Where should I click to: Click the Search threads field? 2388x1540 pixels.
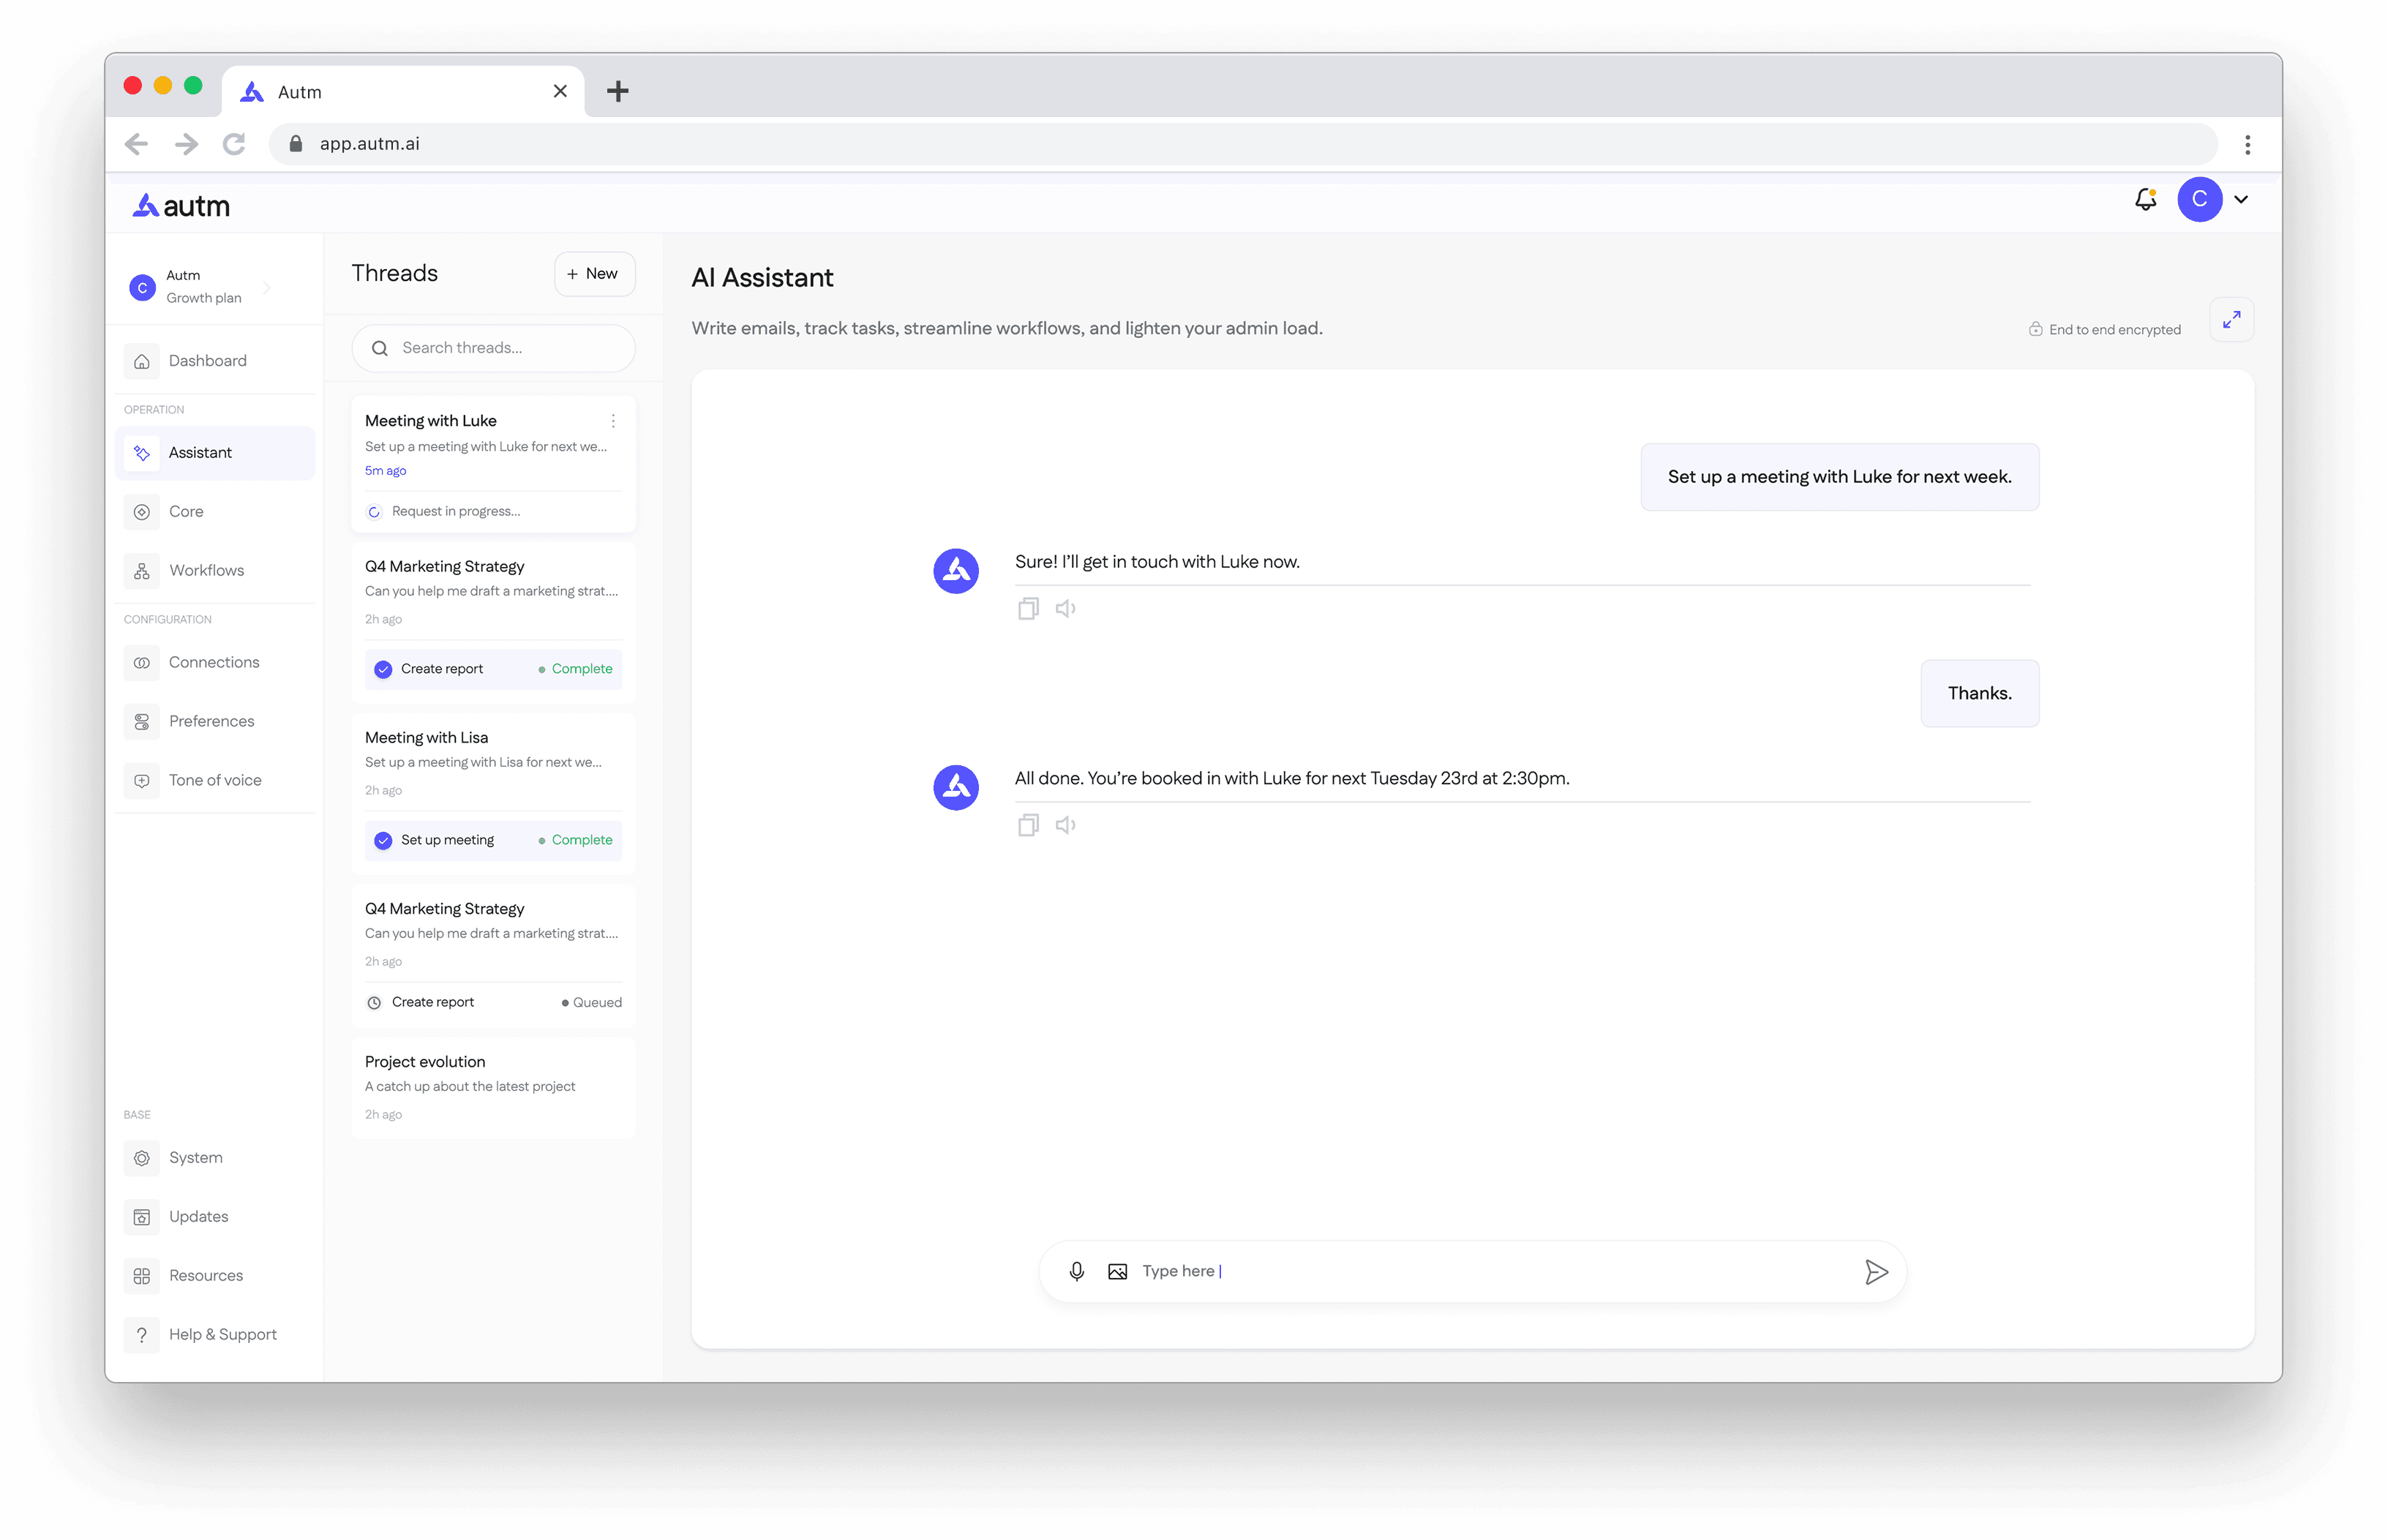tap(493, 348)
